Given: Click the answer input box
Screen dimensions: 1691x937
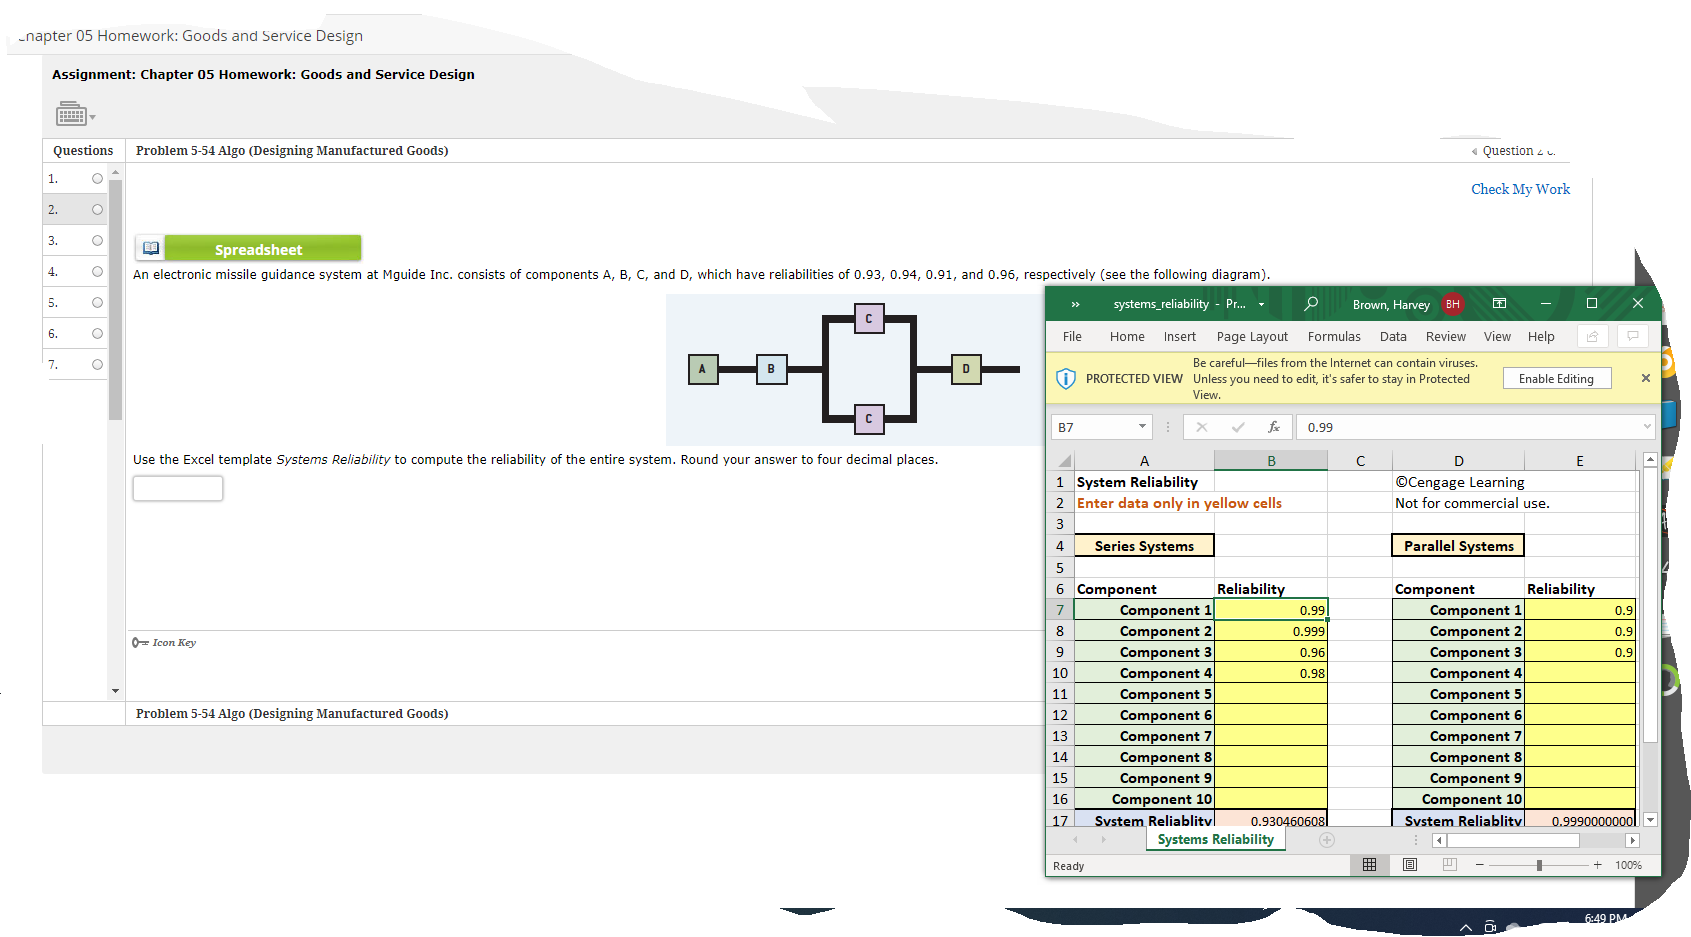Looking at the screenshot, I should (178, 489).
